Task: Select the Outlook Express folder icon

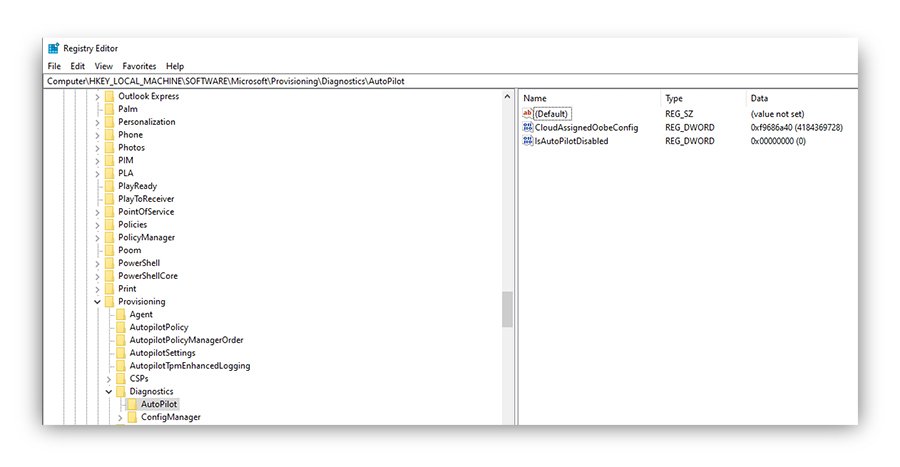Action: [109, 96]
